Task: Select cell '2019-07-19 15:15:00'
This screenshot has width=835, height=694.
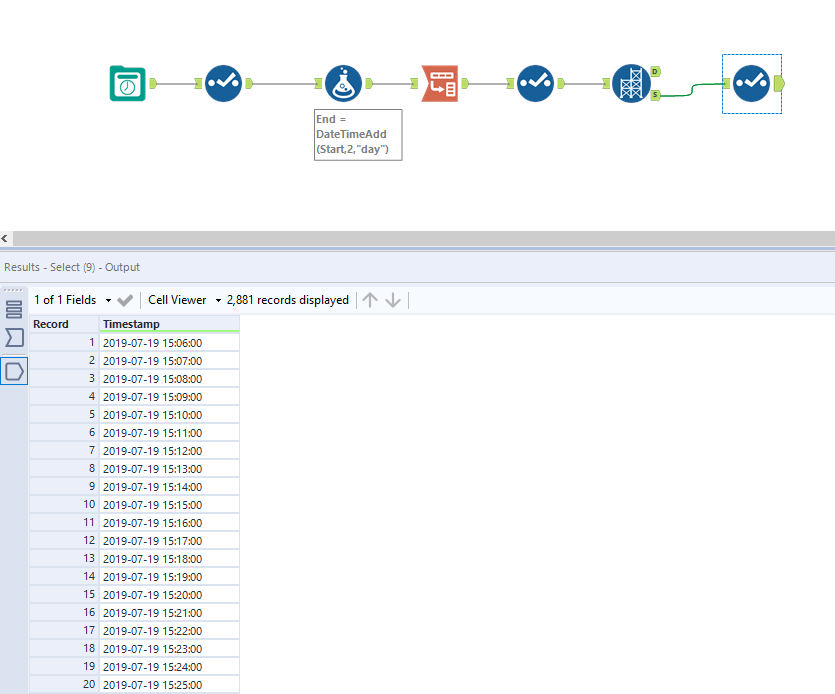Action: [x=169, y=505]
